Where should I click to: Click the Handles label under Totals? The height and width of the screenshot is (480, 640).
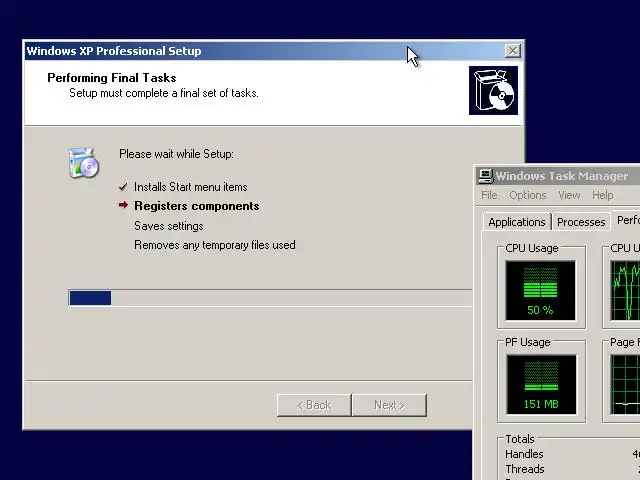pos(524,454)
